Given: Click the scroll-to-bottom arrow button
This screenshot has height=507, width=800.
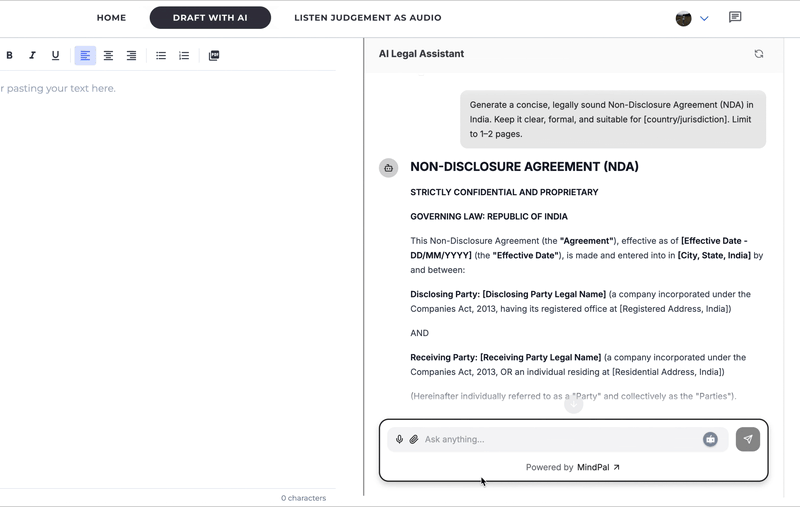Looking at the screenshot, I should coord(573,404).
